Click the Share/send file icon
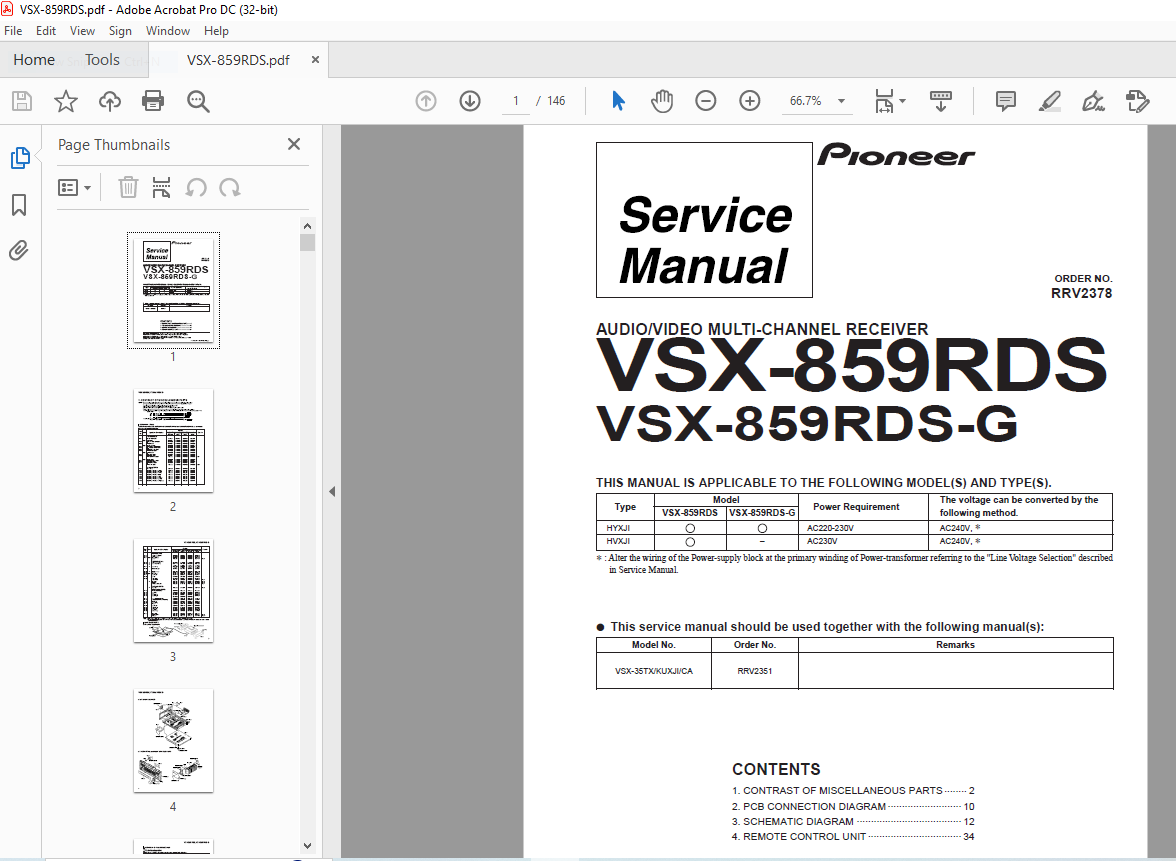The image size is (1176, 861). 1138,100
